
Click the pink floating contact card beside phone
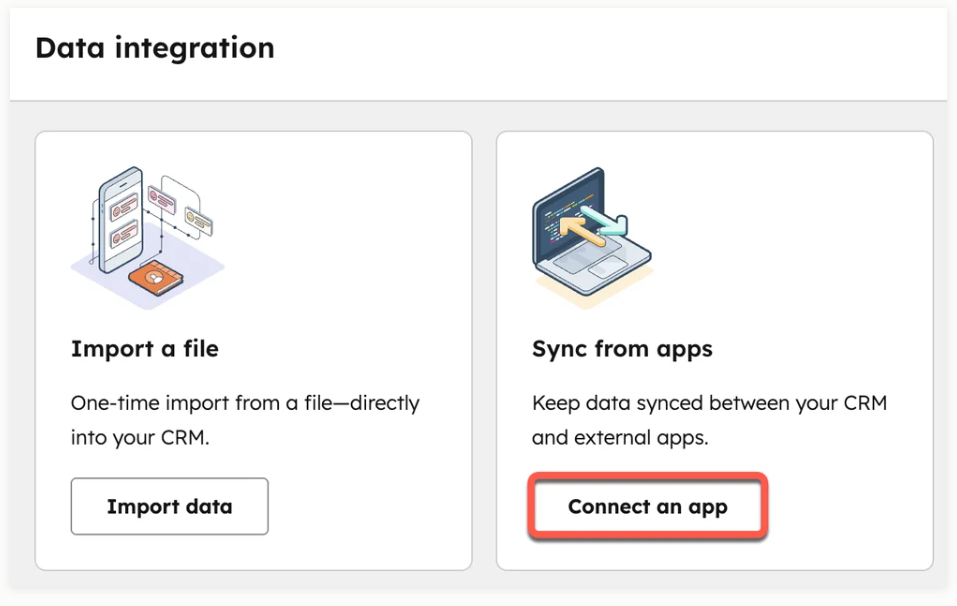tap(162, 200)
